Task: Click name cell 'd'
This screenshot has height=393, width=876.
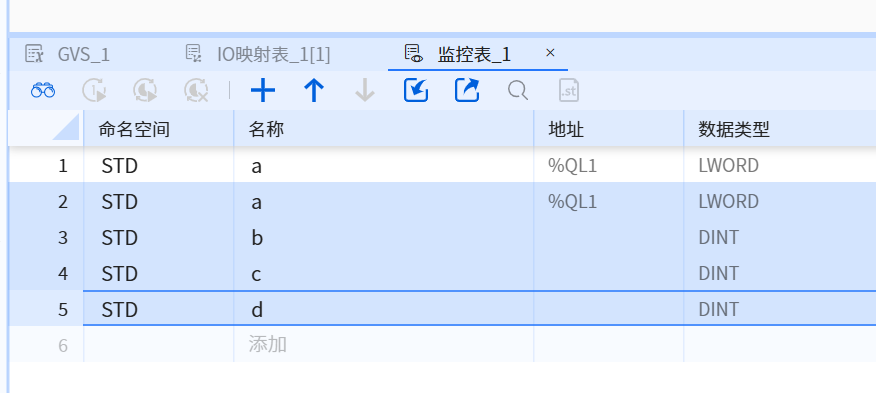Action: 384,309
